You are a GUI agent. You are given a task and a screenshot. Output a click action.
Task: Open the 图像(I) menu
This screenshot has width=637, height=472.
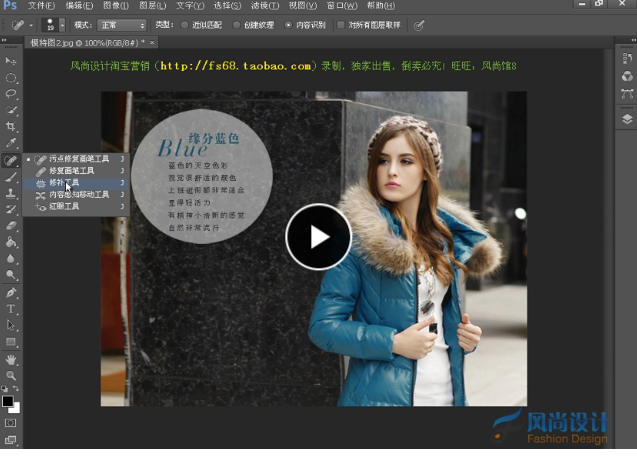(x=116, y=6)
